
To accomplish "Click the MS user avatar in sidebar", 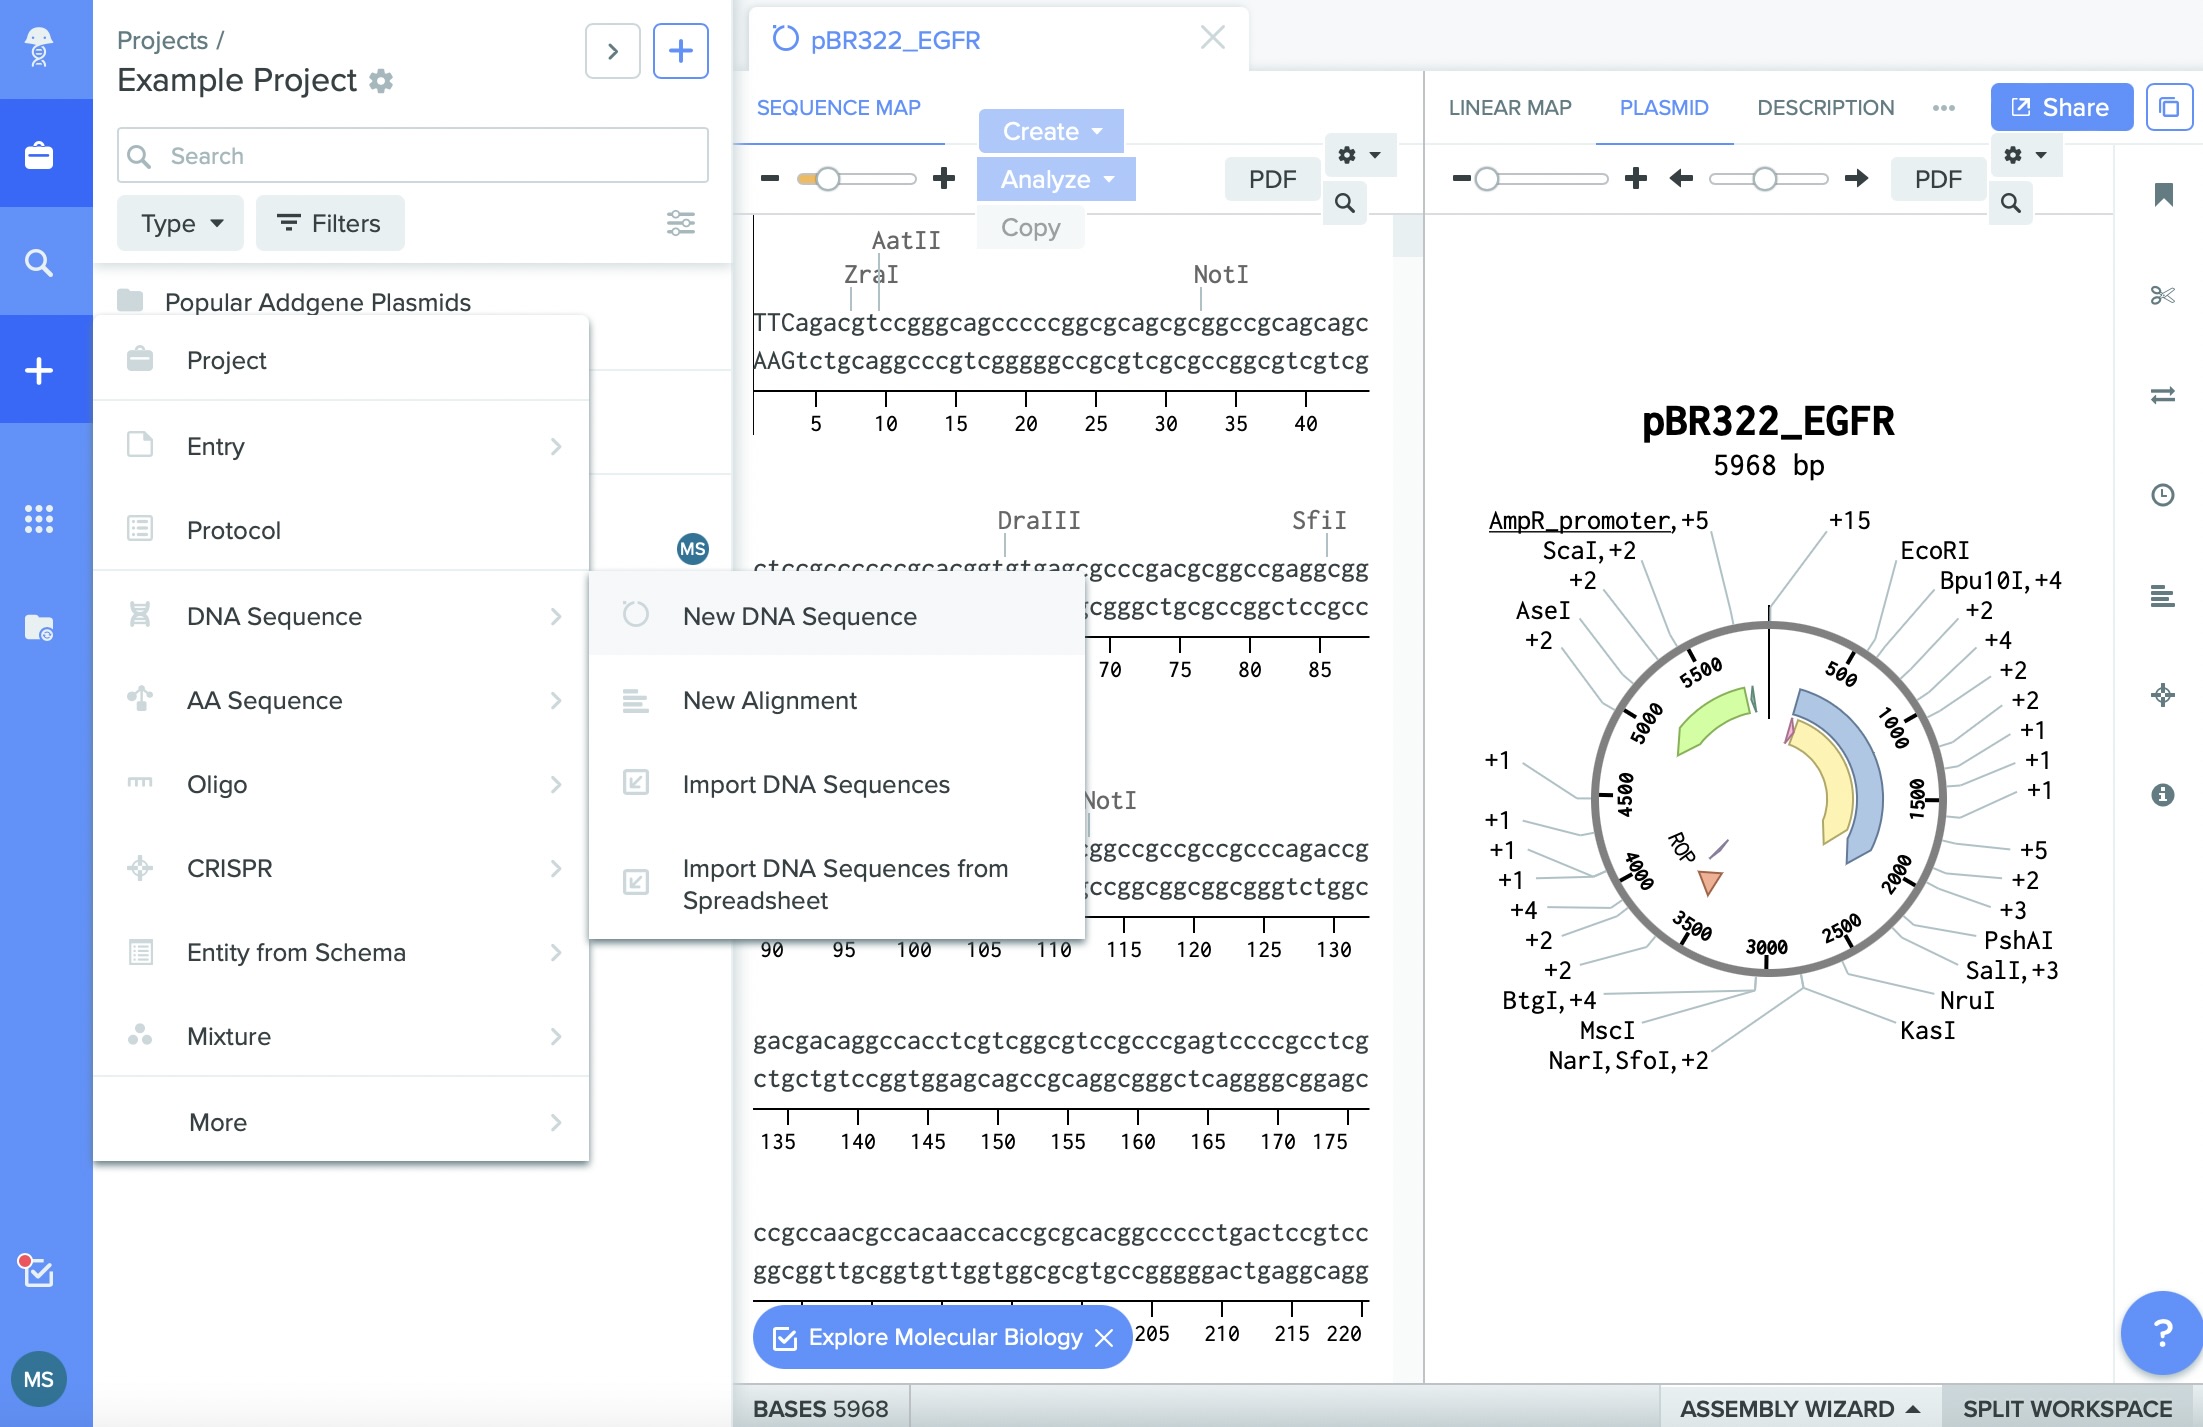I will pos(39,1379).
